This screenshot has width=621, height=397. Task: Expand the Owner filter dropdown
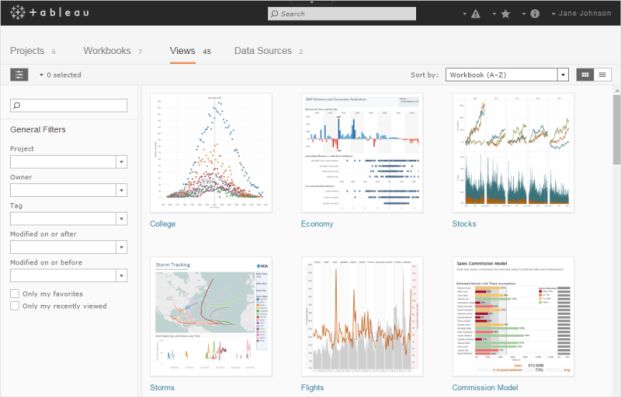tap(121, 190)
